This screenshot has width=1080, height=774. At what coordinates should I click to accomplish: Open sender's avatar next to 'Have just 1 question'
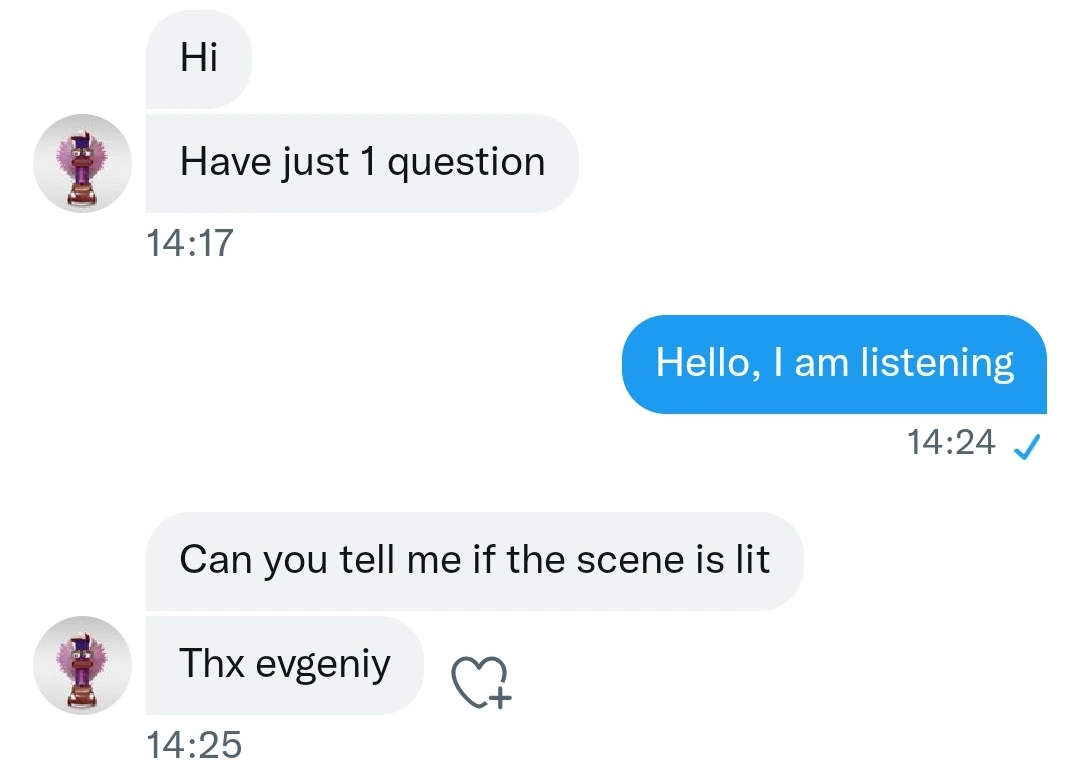tap(83, 163)
